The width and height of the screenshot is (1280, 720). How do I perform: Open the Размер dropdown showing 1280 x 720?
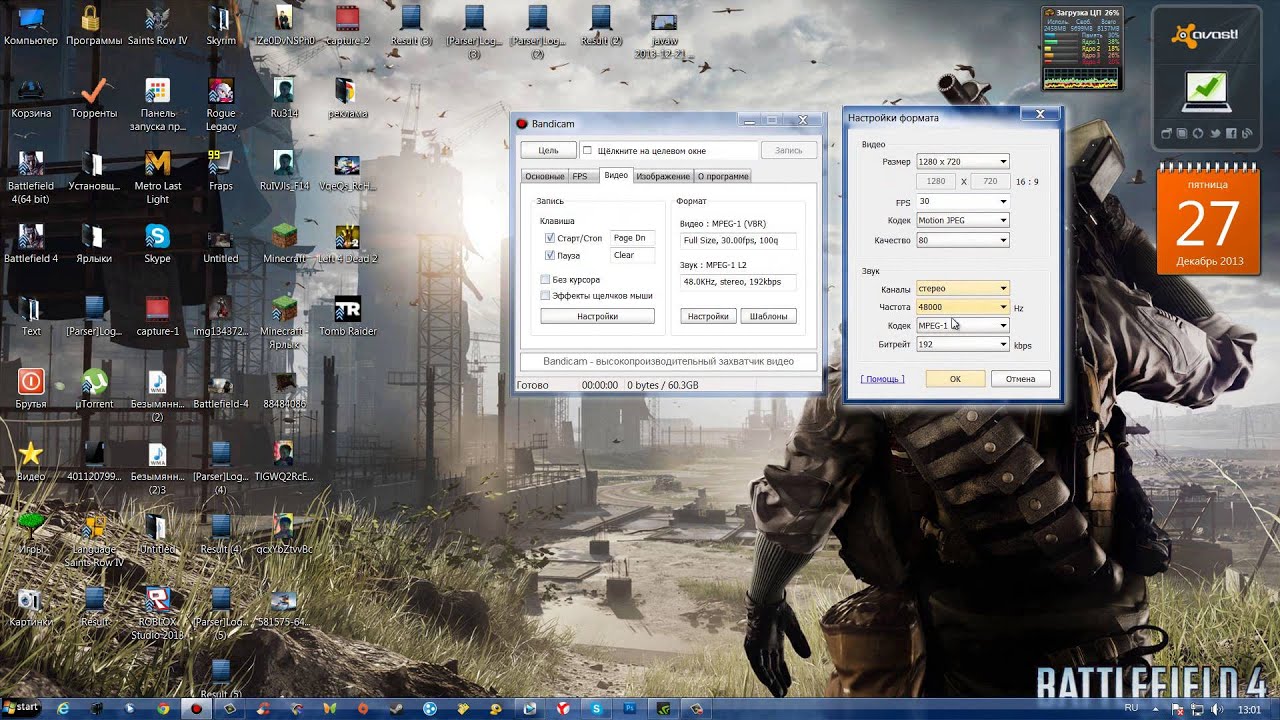click(x=963, y=161)
